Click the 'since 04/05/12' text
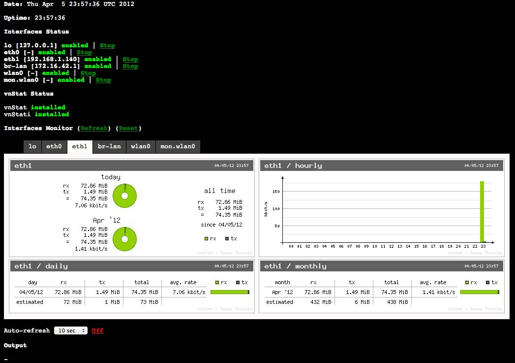 tap(221, 225)
